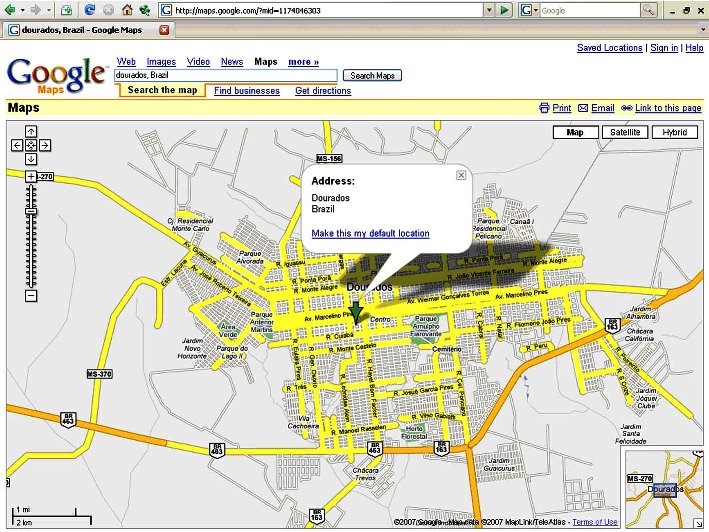The width and height of the screenshot is (709, 532).
Task: Pan the map right arrow
Action: (45, 145)
